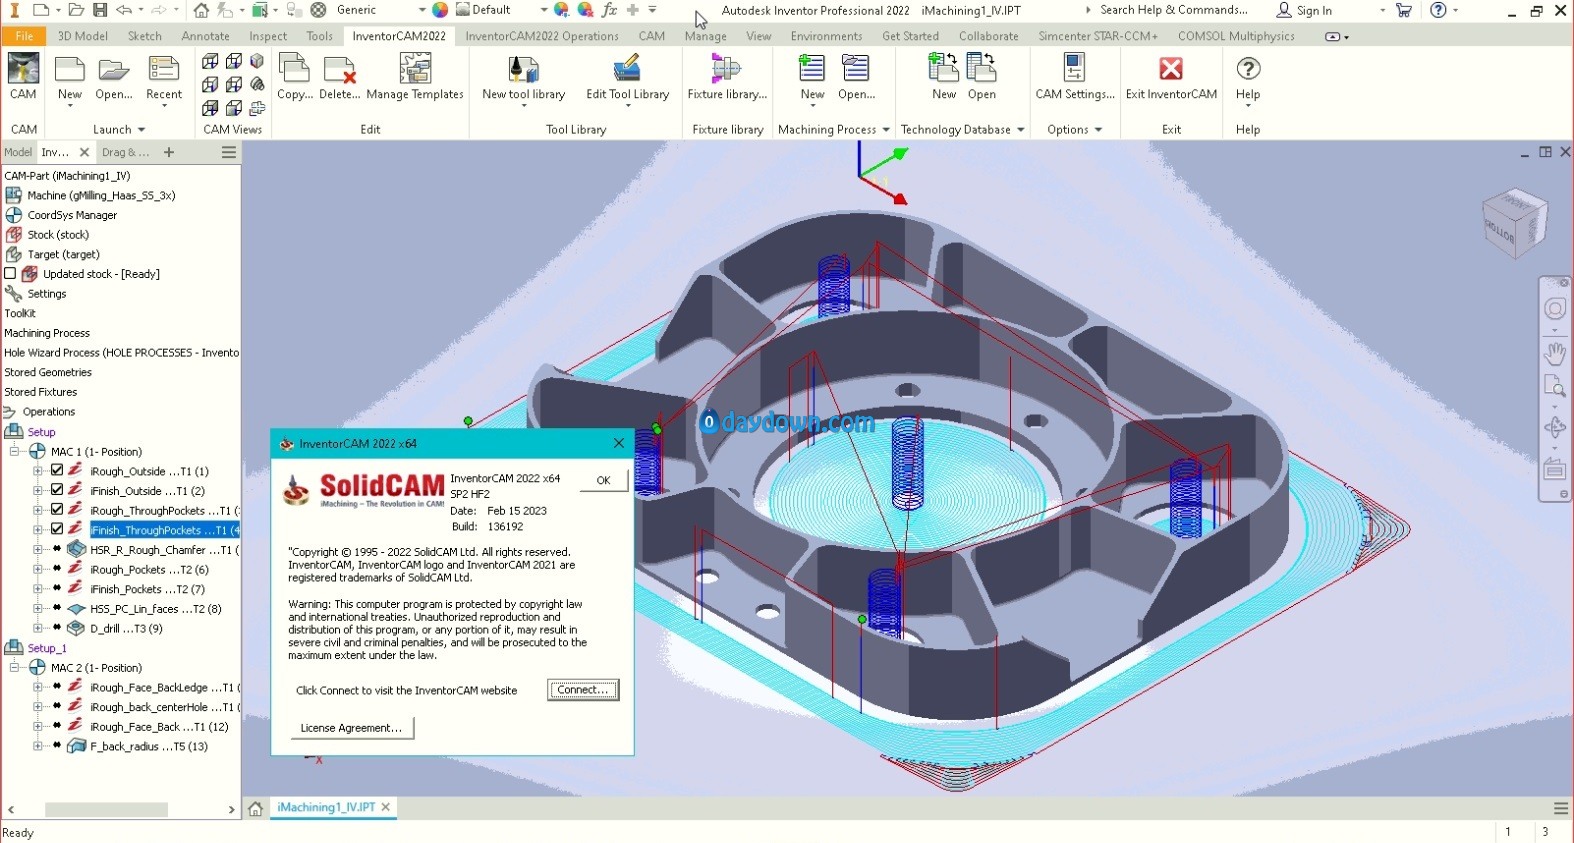The width and height of the screenshot is (1574, 843).
Task: Open the Recent CAM parts list
Action: point(164,78)
